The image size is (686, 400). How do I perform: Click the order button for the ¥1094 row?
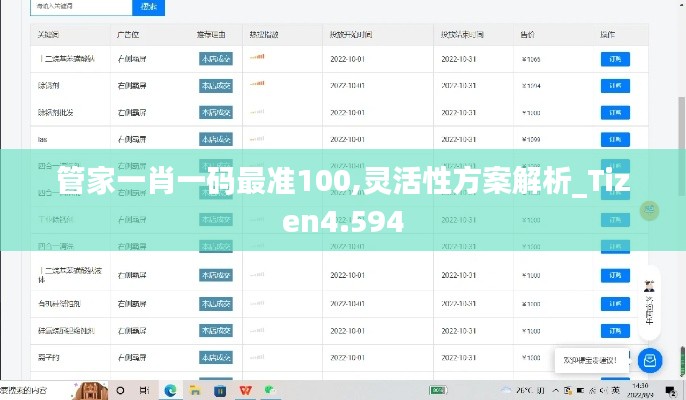point(615,86)
